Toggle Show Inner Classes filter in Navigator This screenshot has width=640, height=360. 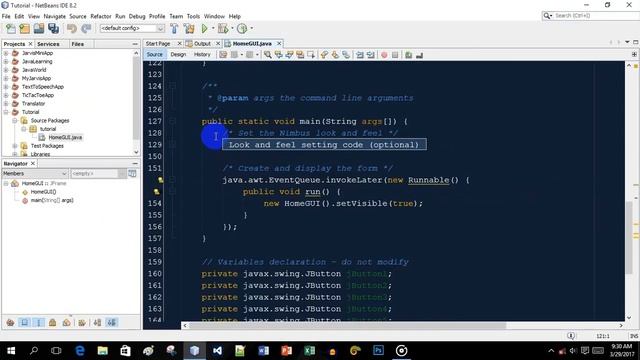[67, 322]
